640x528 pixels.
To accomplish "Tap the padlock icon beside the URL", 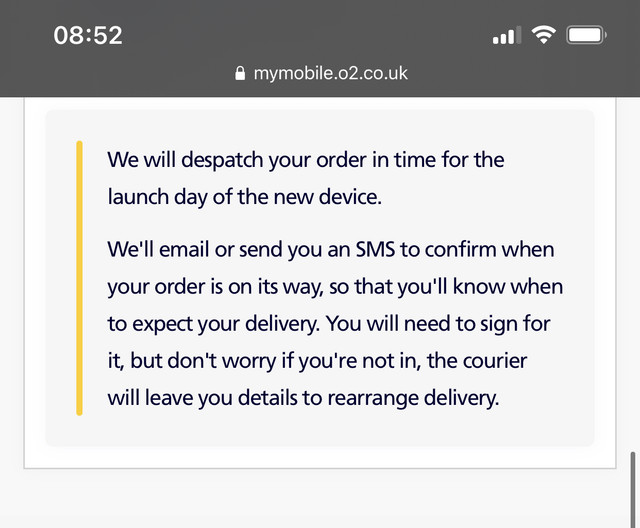I will pos(240,73).
